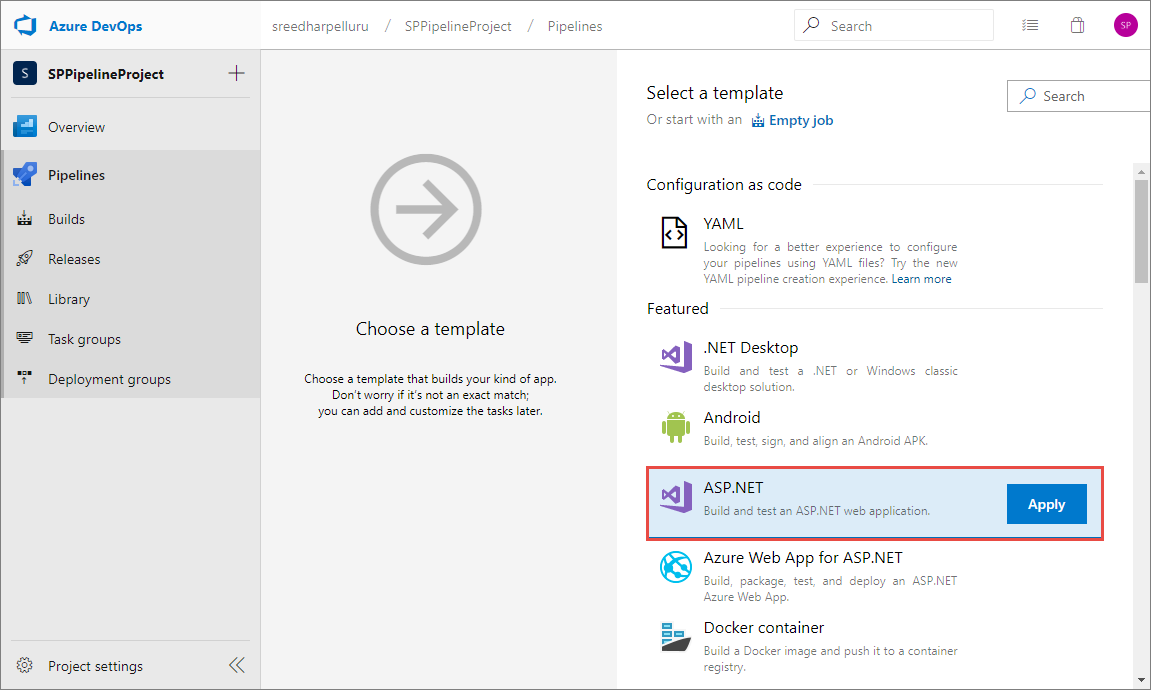Select the Overview section
The height and width of the screenshot is (690, 1151).
[x=75, y=126]
